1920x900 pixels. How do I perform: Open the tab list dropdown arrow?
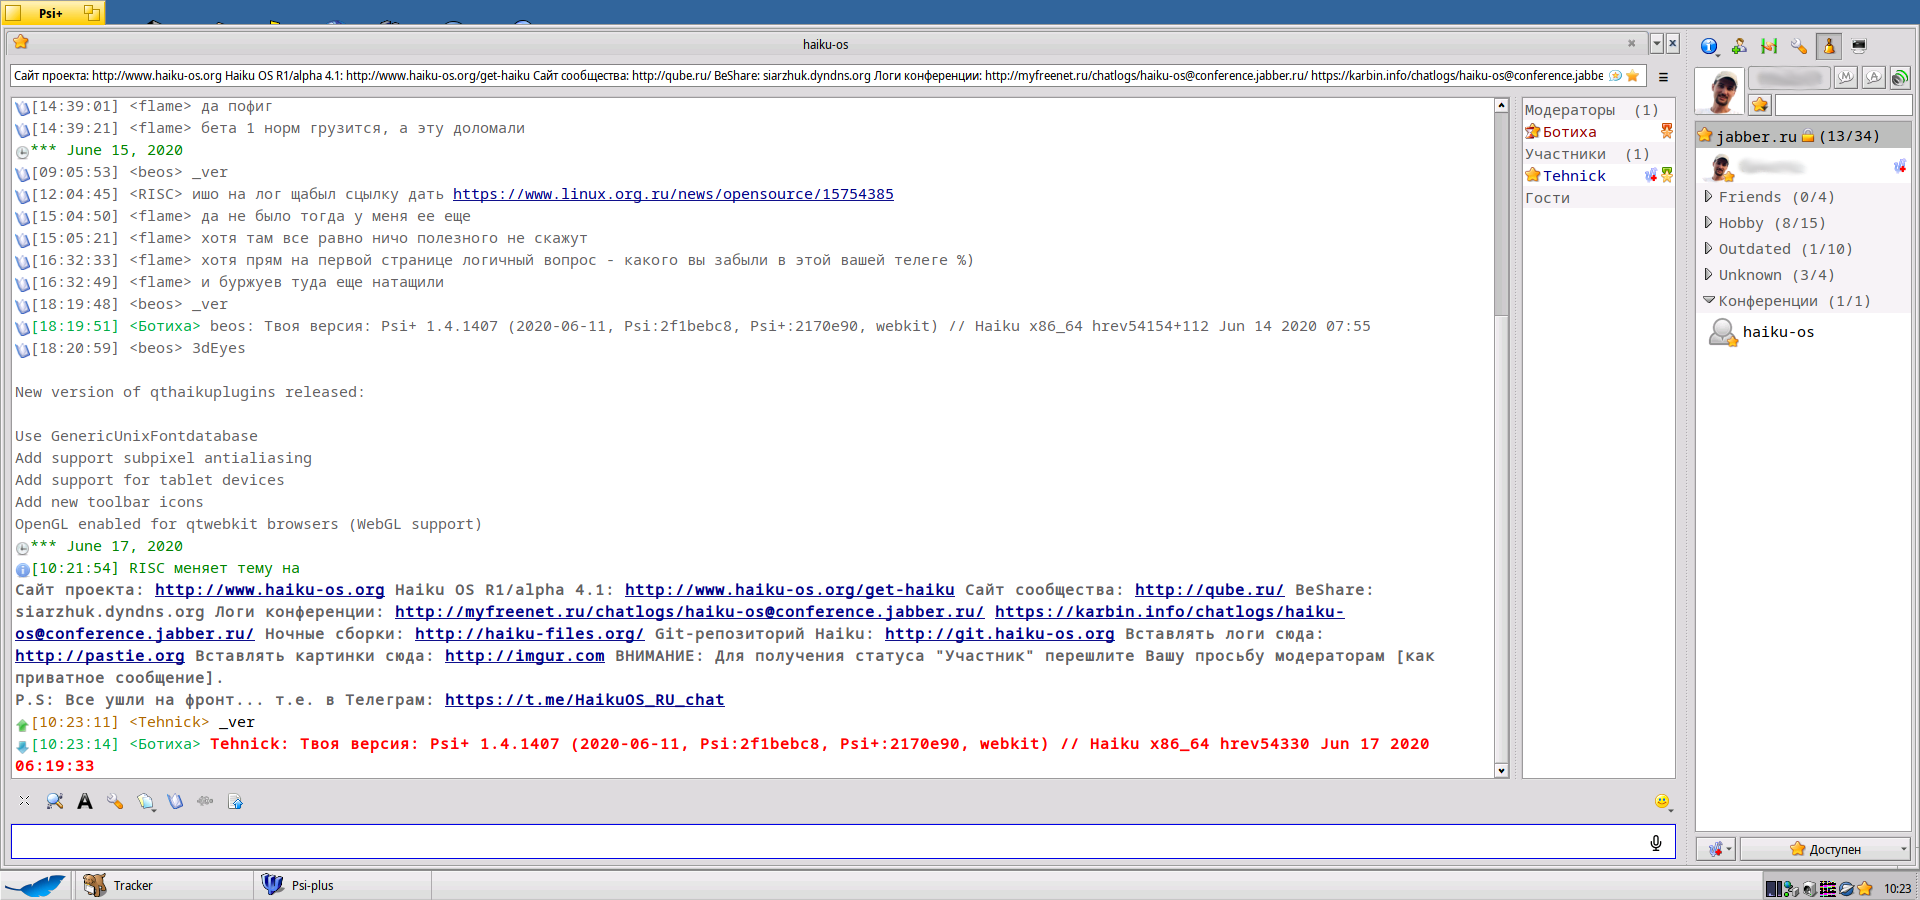click(x=1656, y=44)
